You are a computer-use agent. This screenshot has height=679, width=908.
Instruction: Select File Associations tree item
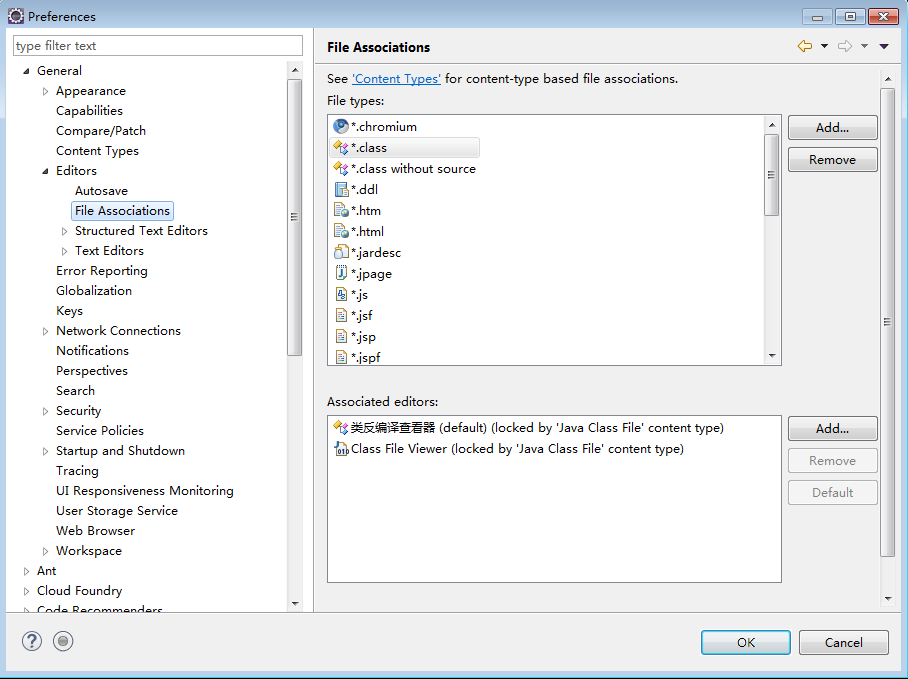(x=122, y=211)
